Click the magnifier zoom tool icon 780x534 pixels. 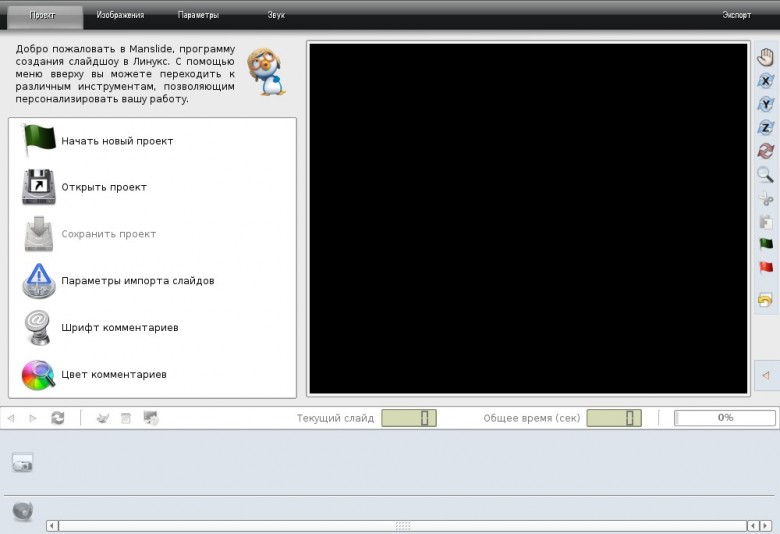pyautogui.click(x=766, y=174)
